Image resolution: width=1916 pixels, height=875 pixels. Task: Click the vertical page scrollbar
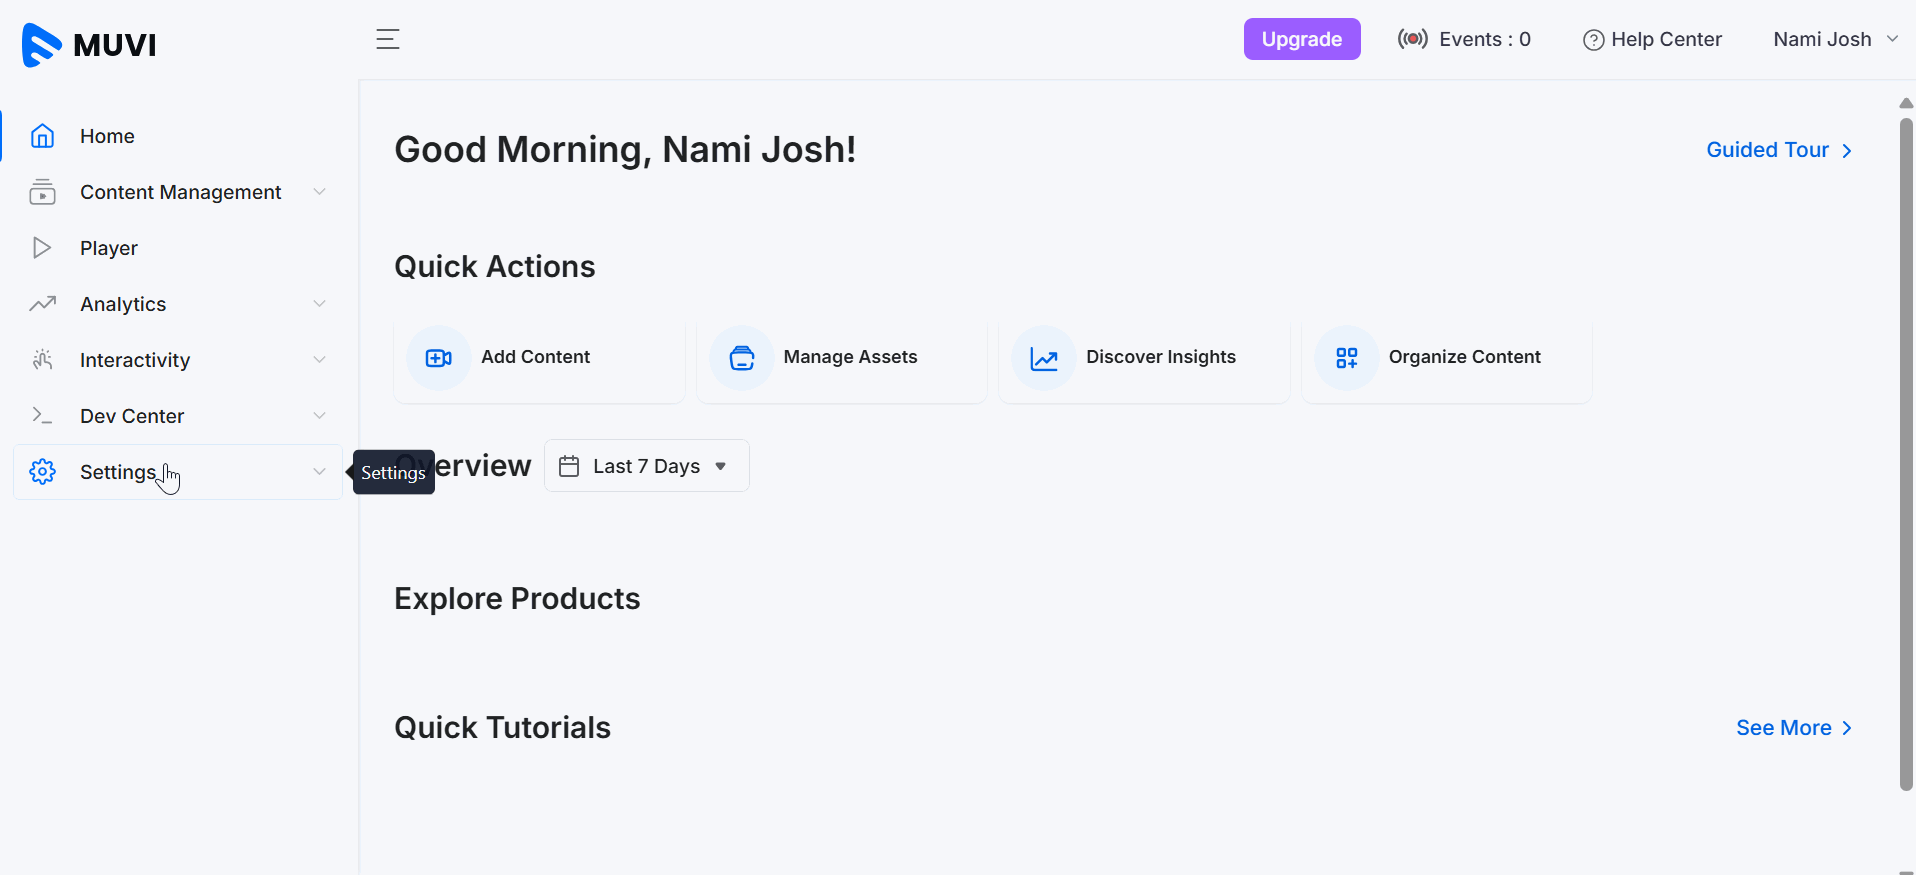[1906, 450]
